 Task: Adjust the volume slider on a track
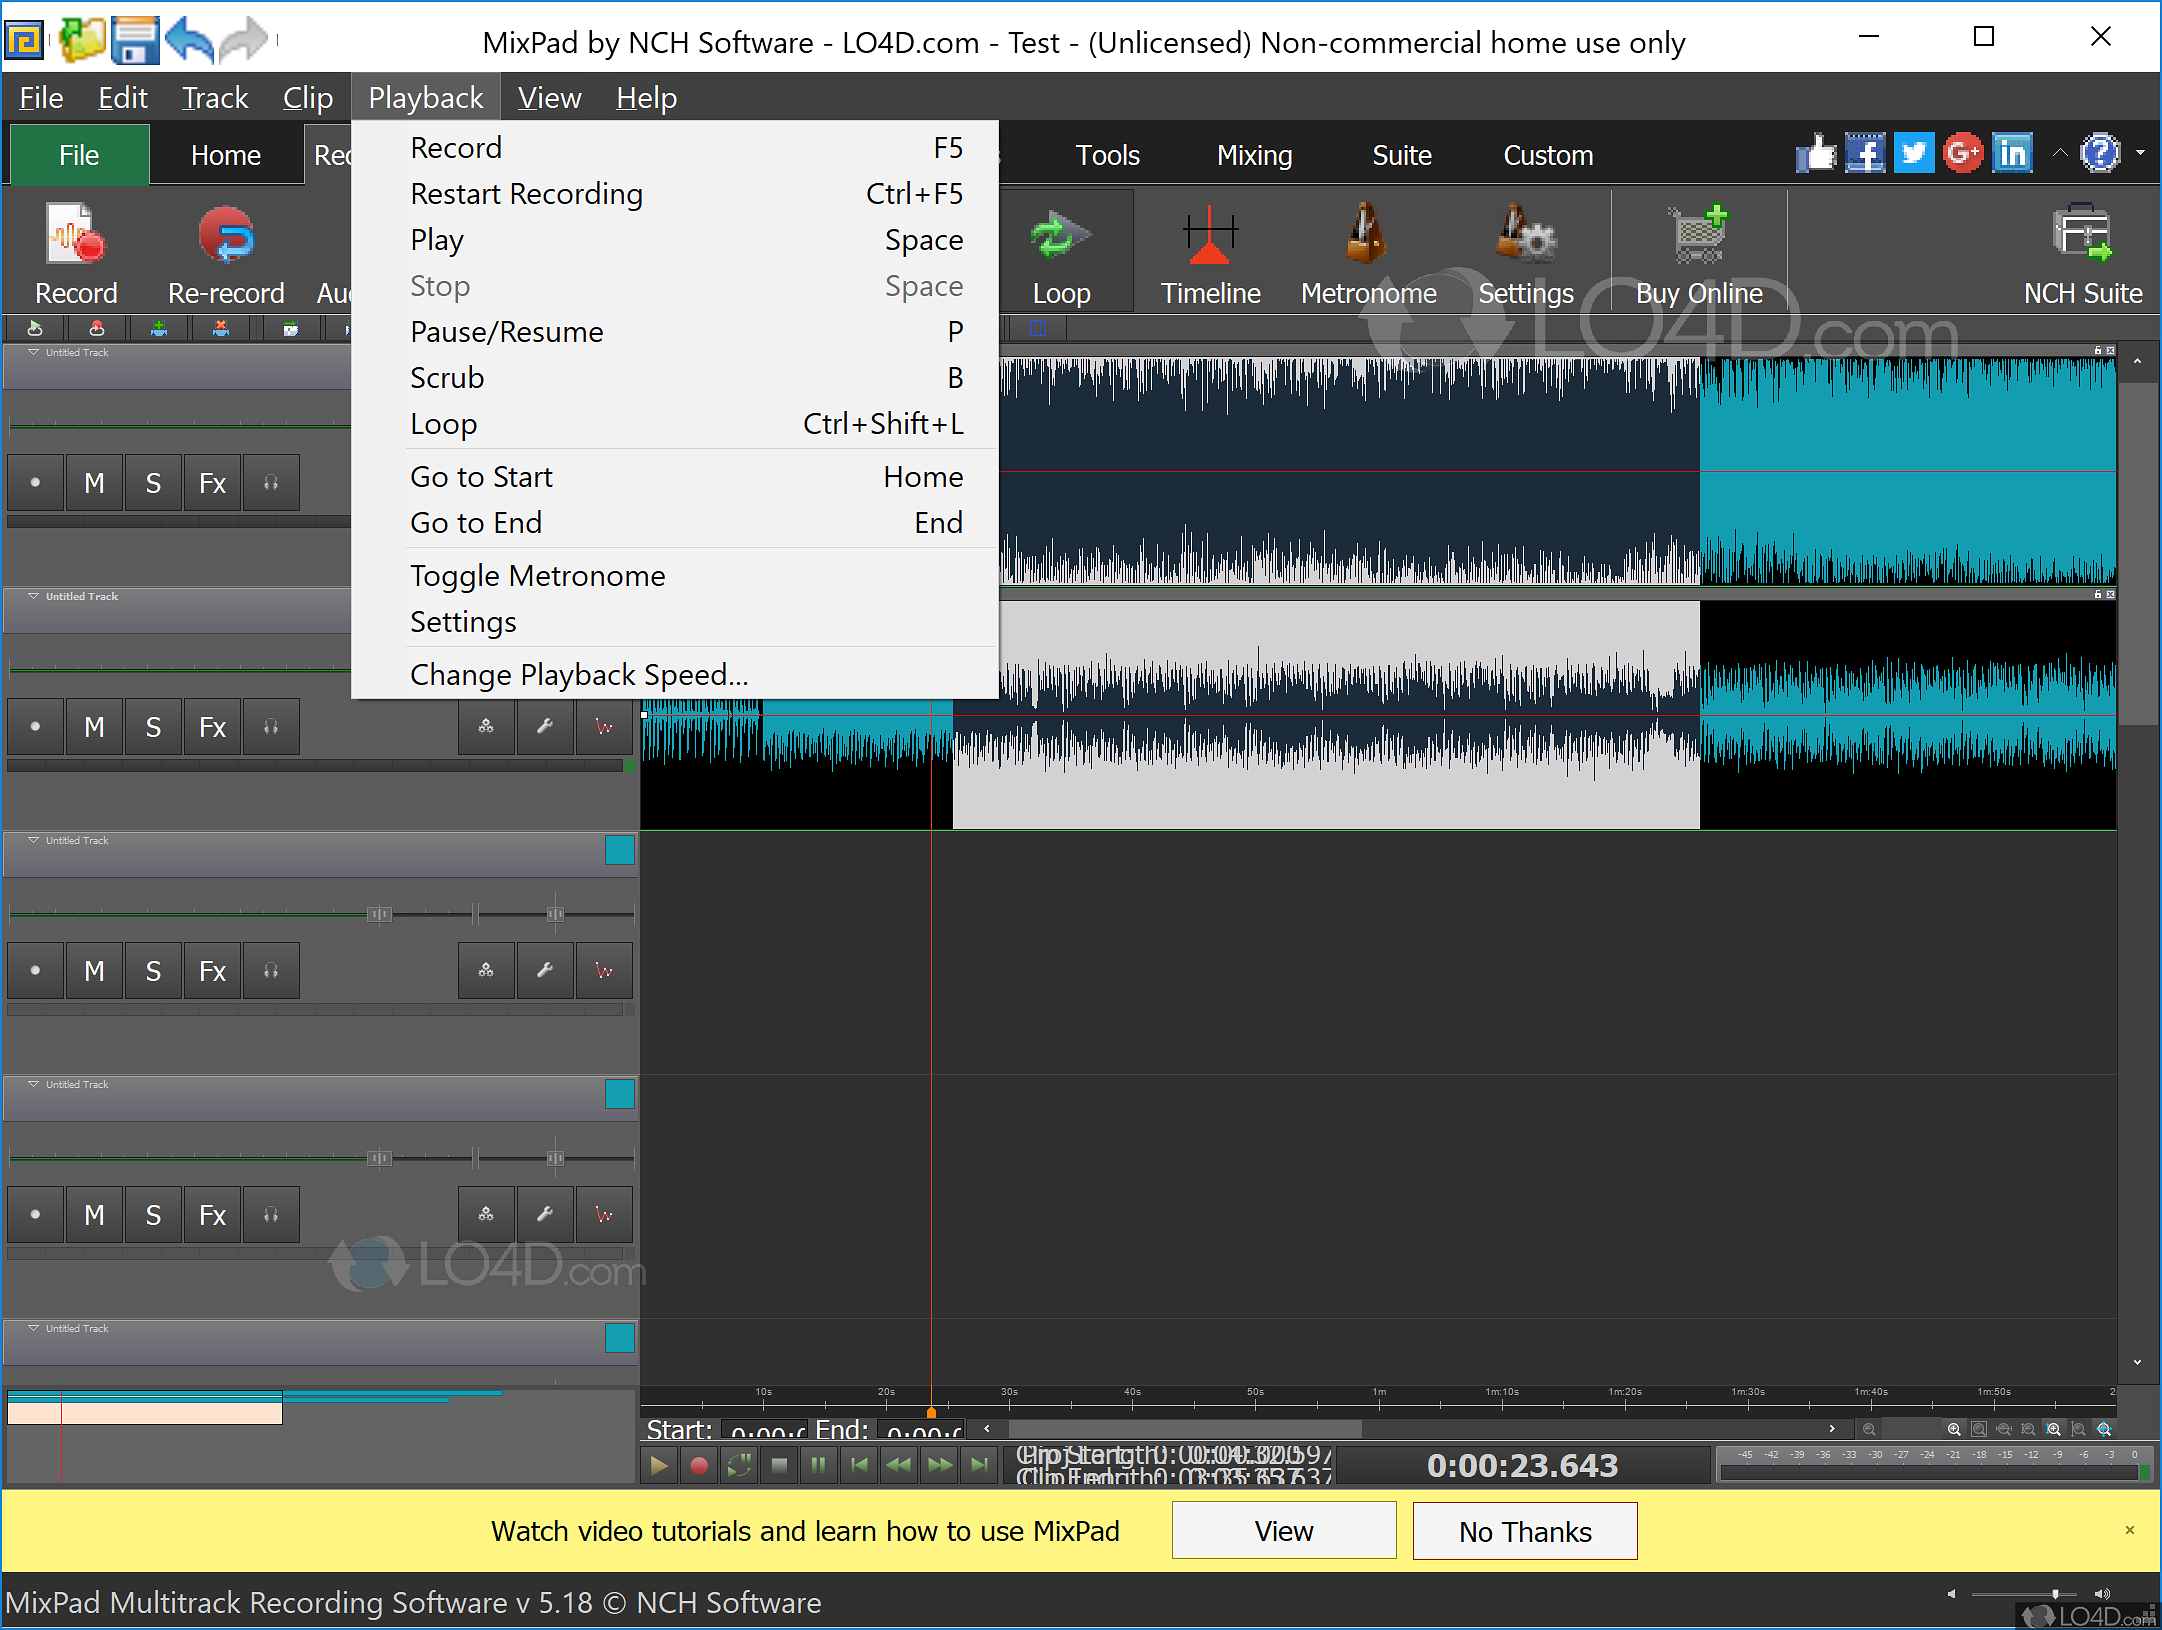[x=380, y=914]
